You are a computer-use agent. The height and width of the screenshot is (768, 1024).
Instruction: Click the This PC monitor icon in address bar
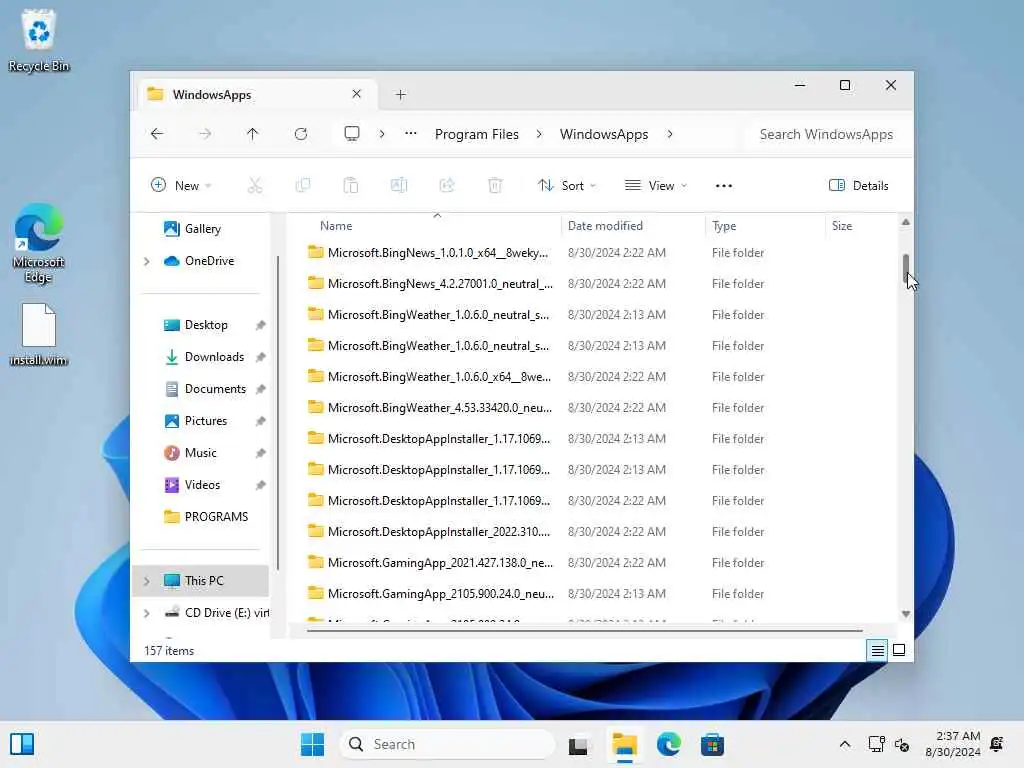click(x=352, y=134)
